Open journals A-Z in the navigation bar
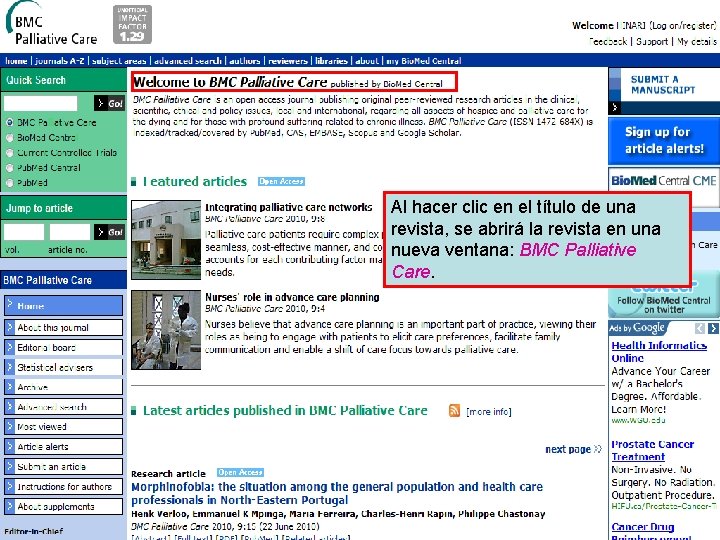Viewport: 720px width, 540px height. tap(59, 61)
